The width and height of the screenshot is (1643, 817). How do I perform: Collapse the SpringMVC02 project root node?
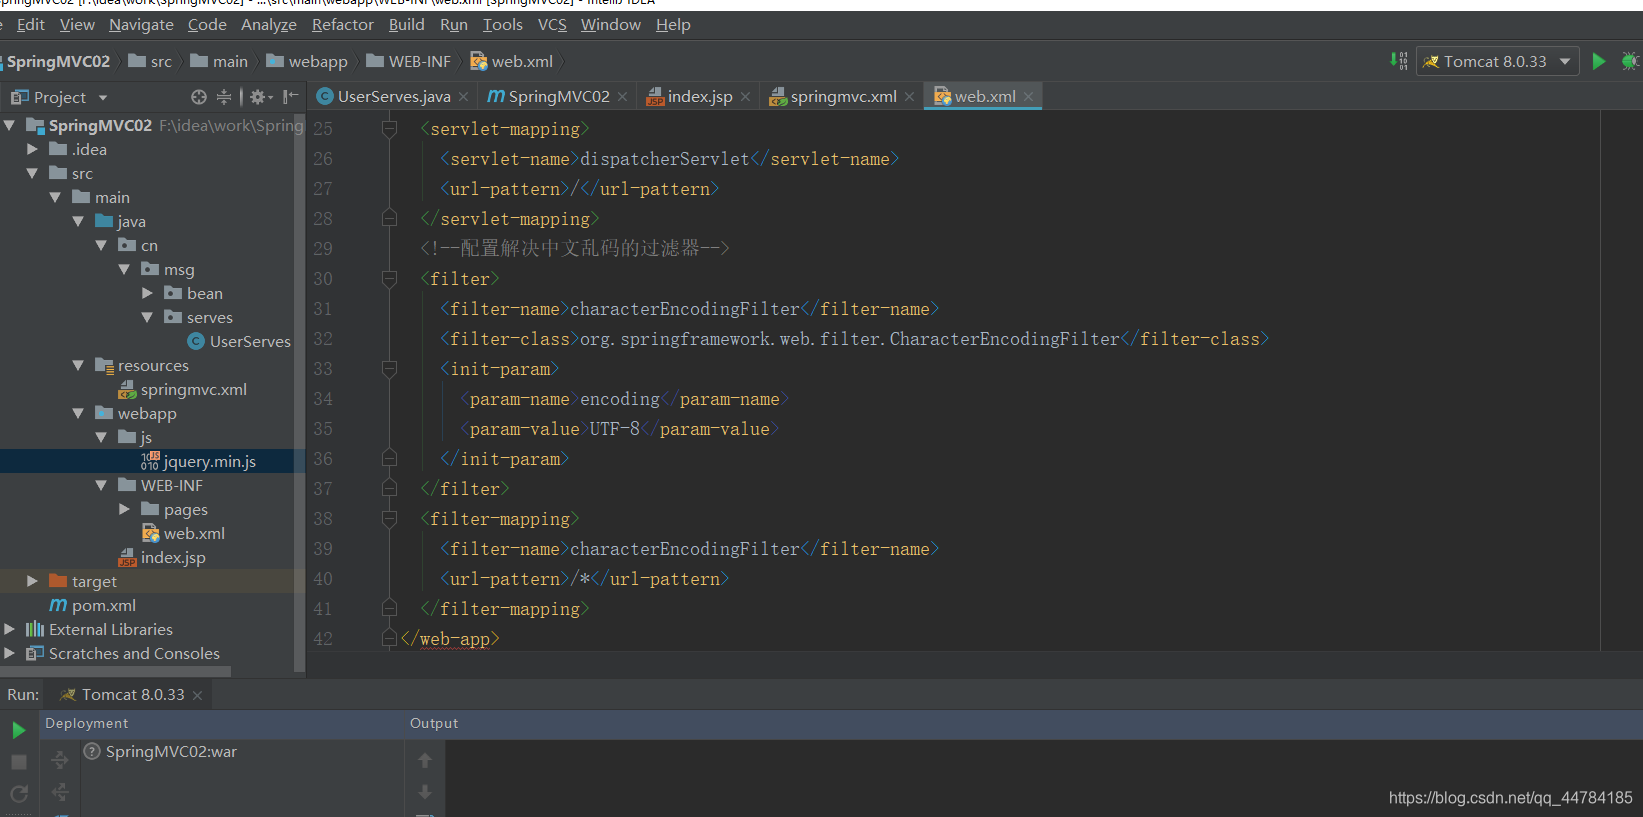[x=10, y=125]
